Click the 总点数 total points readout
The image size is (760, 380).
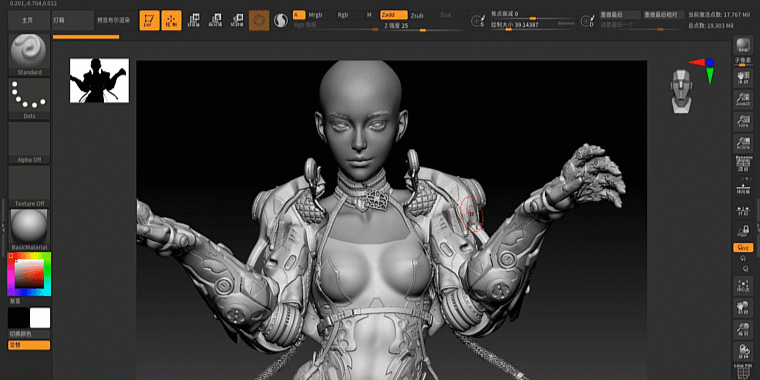[x=711, y=25]
